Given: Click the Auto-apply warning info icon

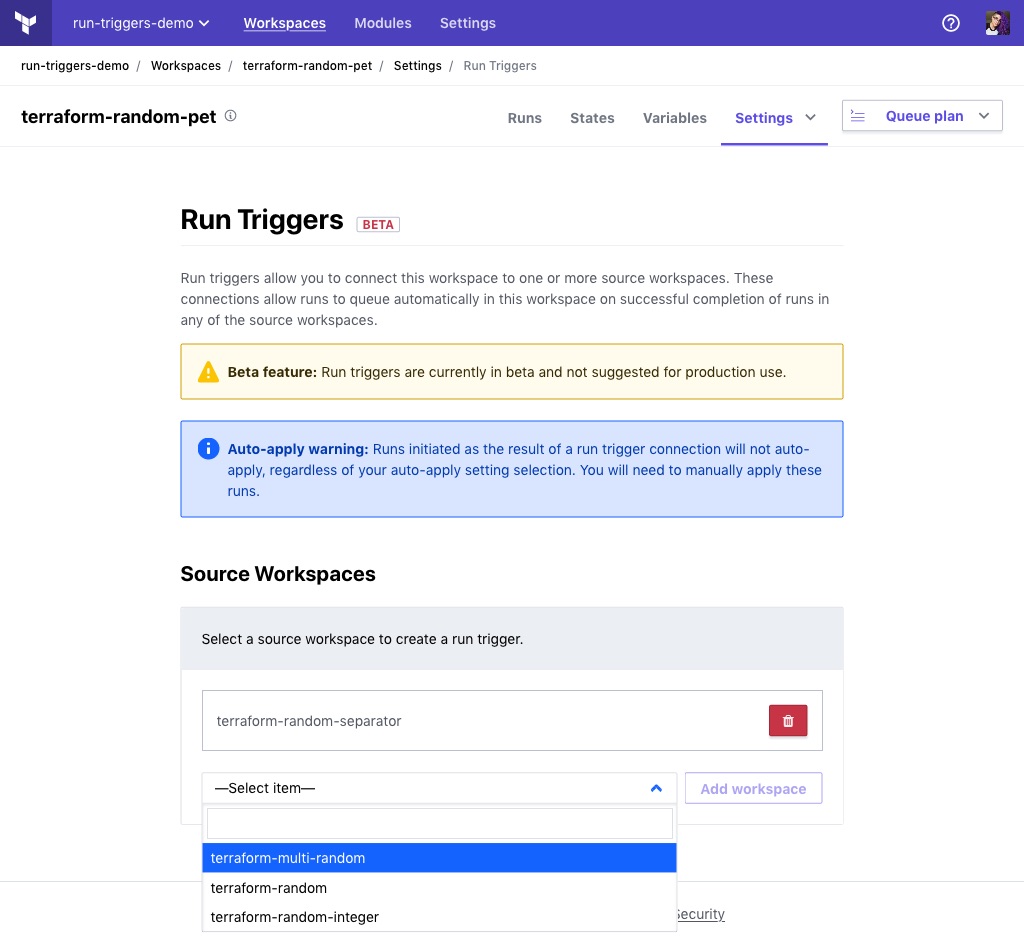Looking at the screenshot, I should pos(208,449).
